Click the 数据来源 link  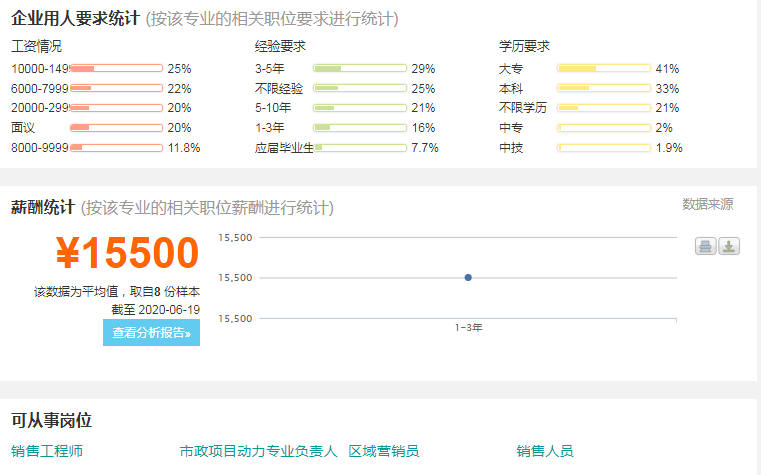tap(708, 204)
